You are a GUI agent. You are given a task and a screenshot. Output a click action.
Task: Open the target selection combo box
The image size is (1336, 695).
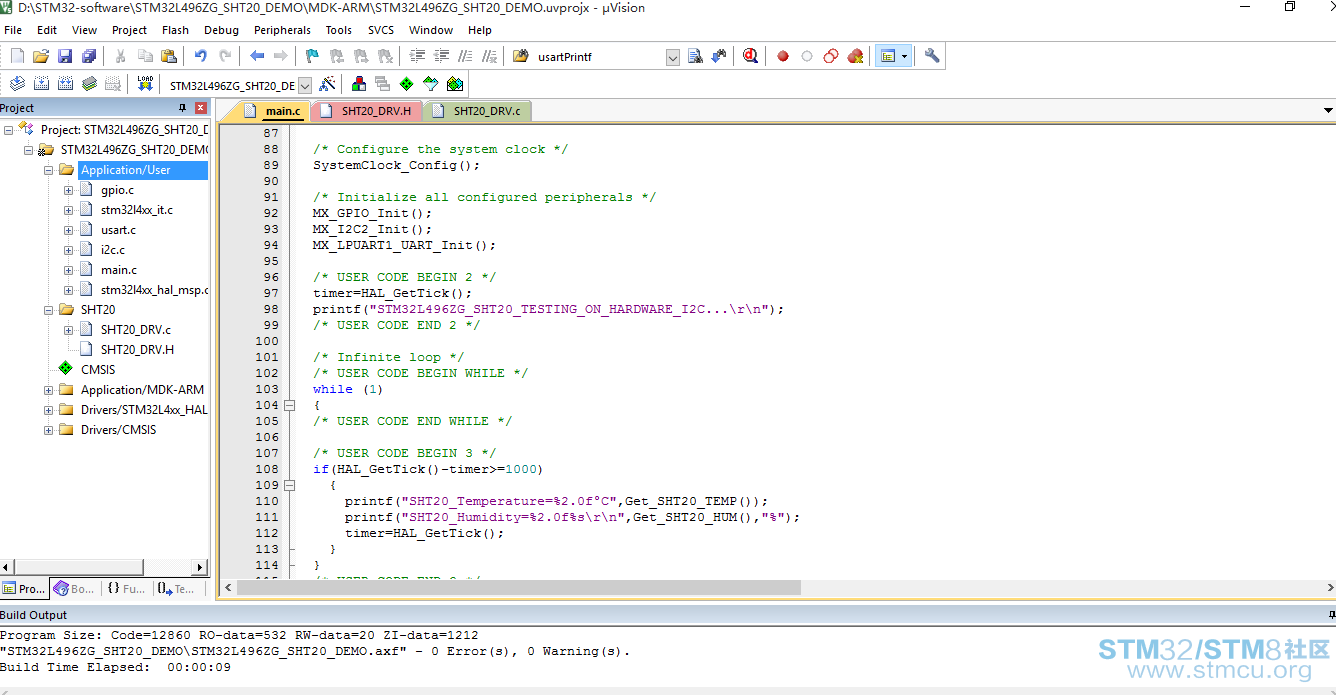pyautogui.click(x=238, y=86)
